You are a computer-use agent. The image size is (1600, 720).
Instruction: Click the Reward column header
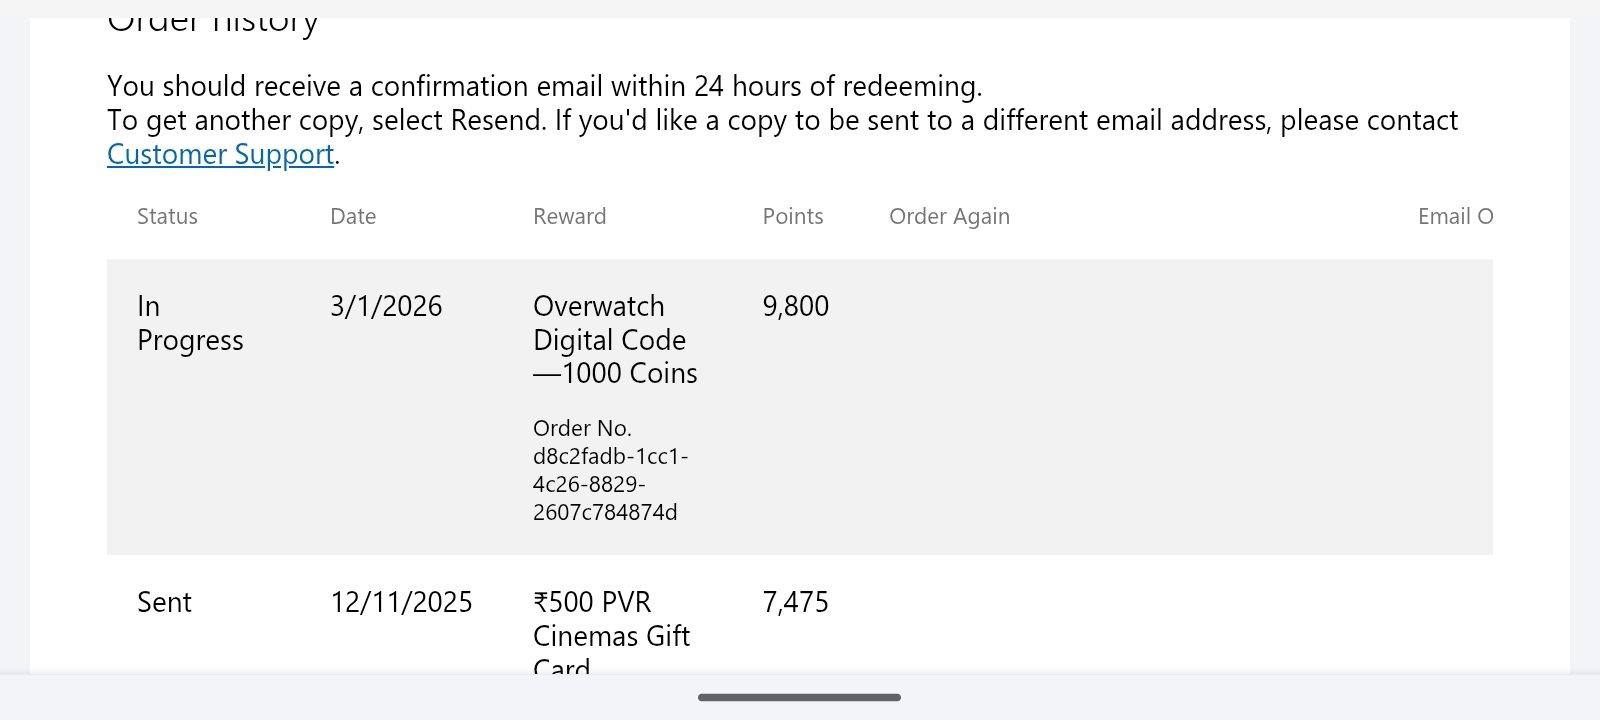[569, 216]
